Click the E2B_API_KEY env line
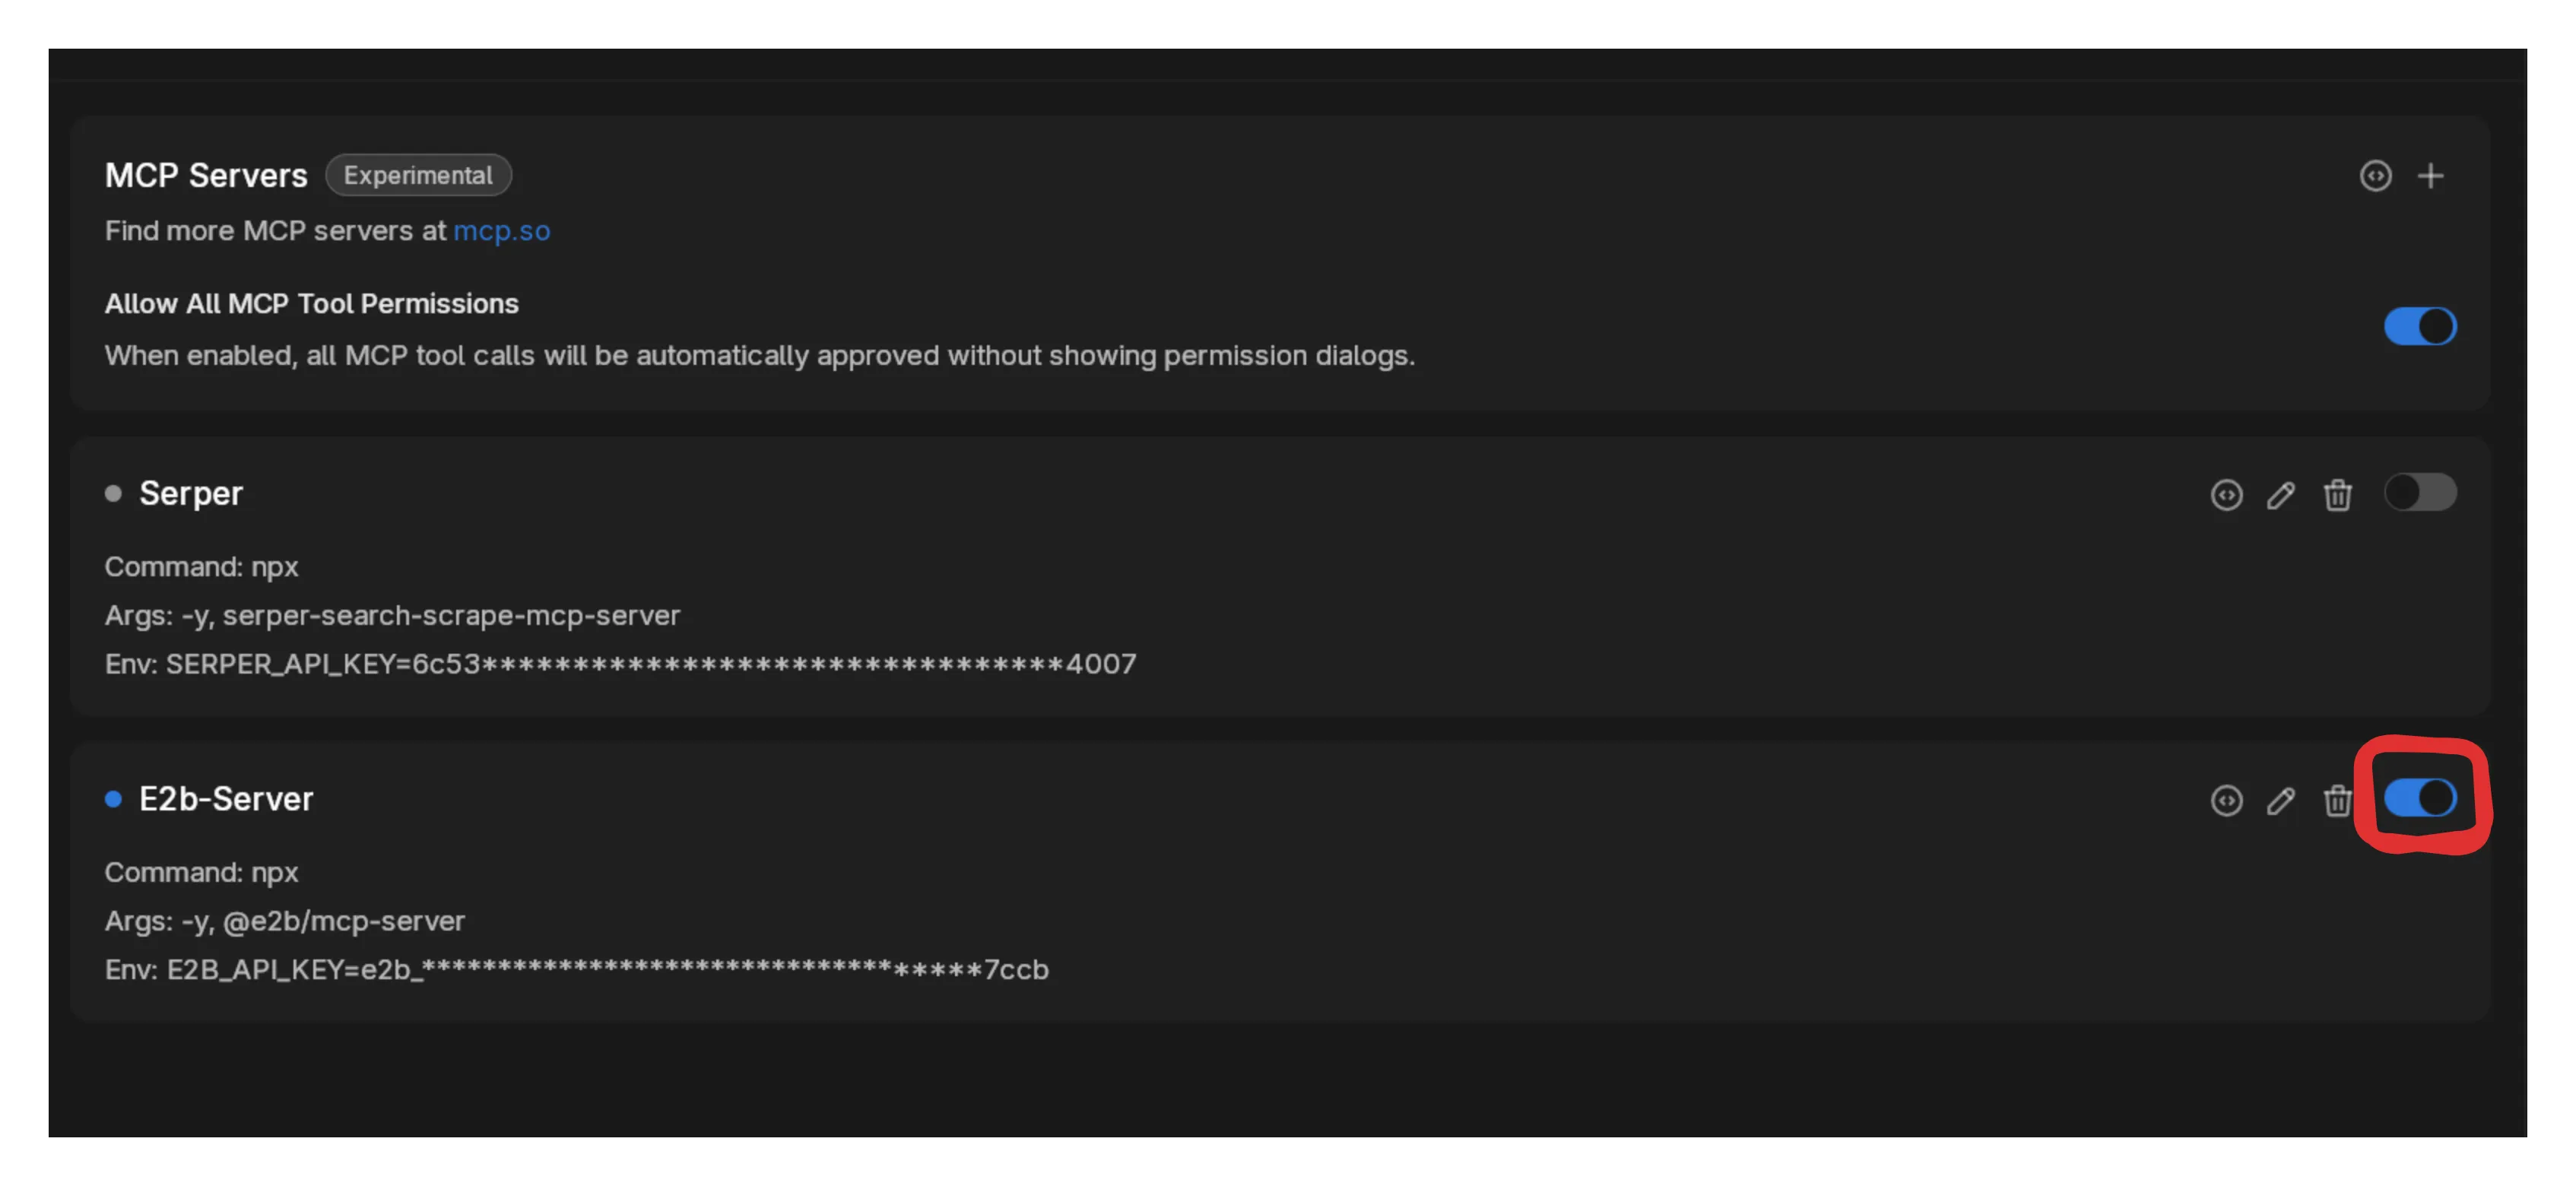Image resolution: width=2576 pixels, height=1186 pixels. [577, 969]
